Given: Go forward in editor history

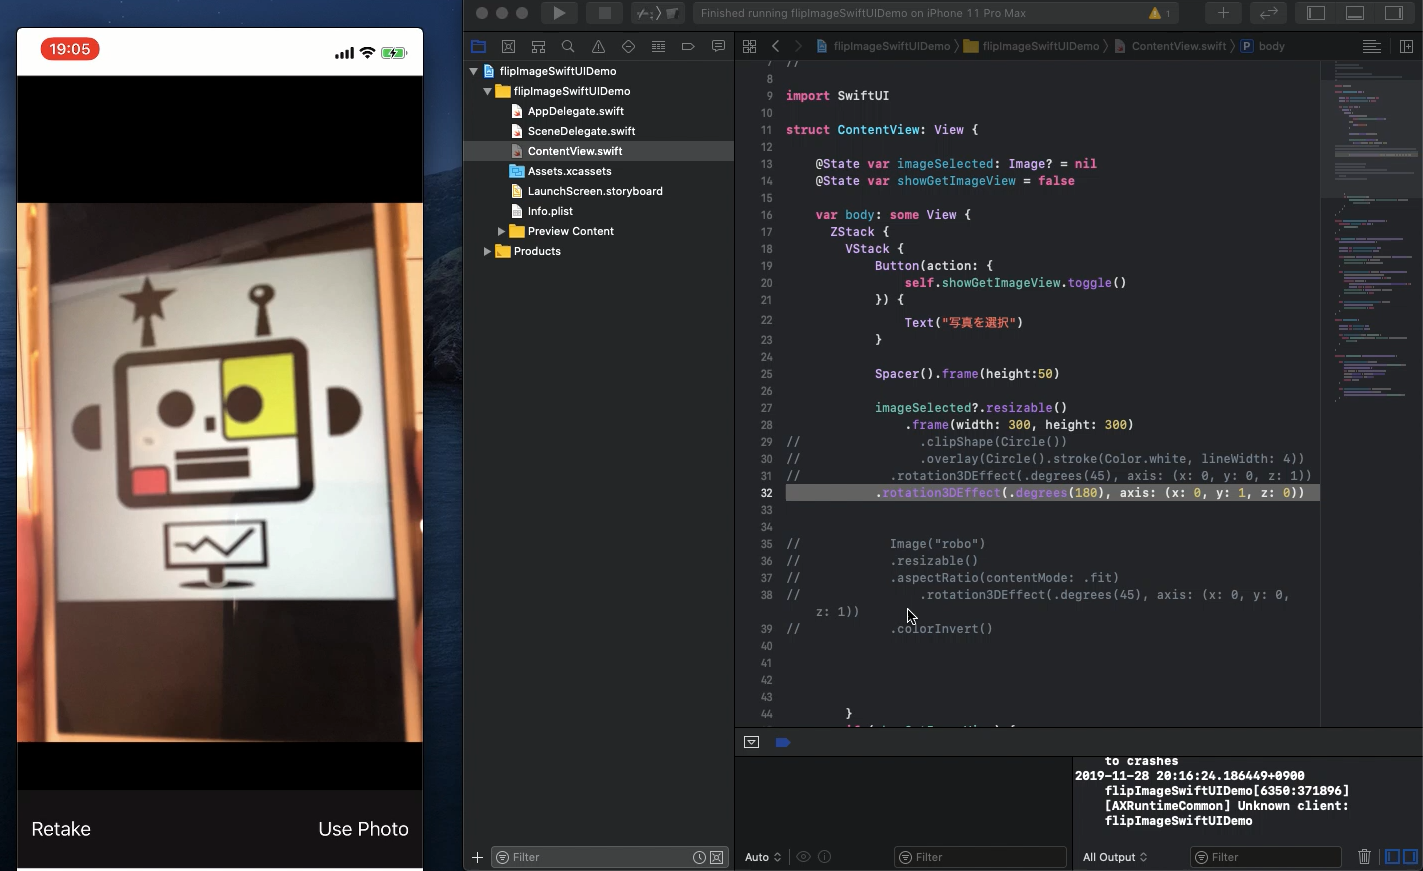Looking at the screenshot, I should (797, 46).
